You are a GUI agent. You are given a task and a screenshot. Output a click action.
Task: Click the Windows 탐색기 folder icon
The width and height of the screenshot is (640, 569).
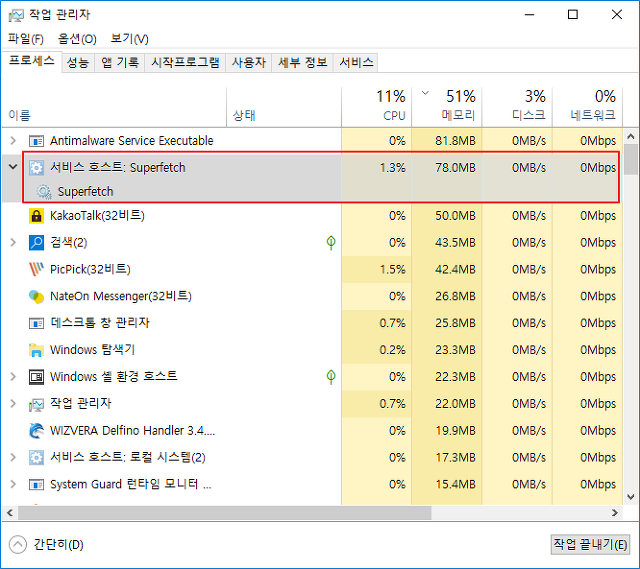pyautogui.click(x=36, y=350)
